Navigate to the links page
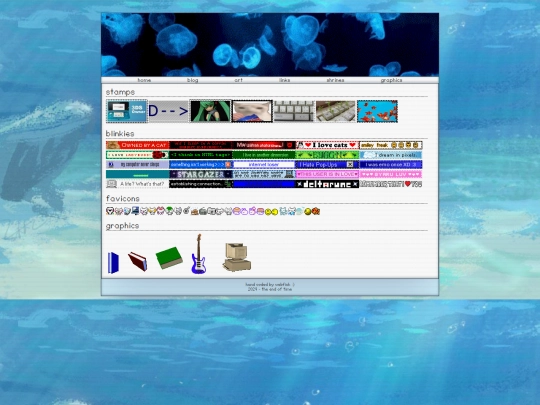 click(x=284, y=80)
